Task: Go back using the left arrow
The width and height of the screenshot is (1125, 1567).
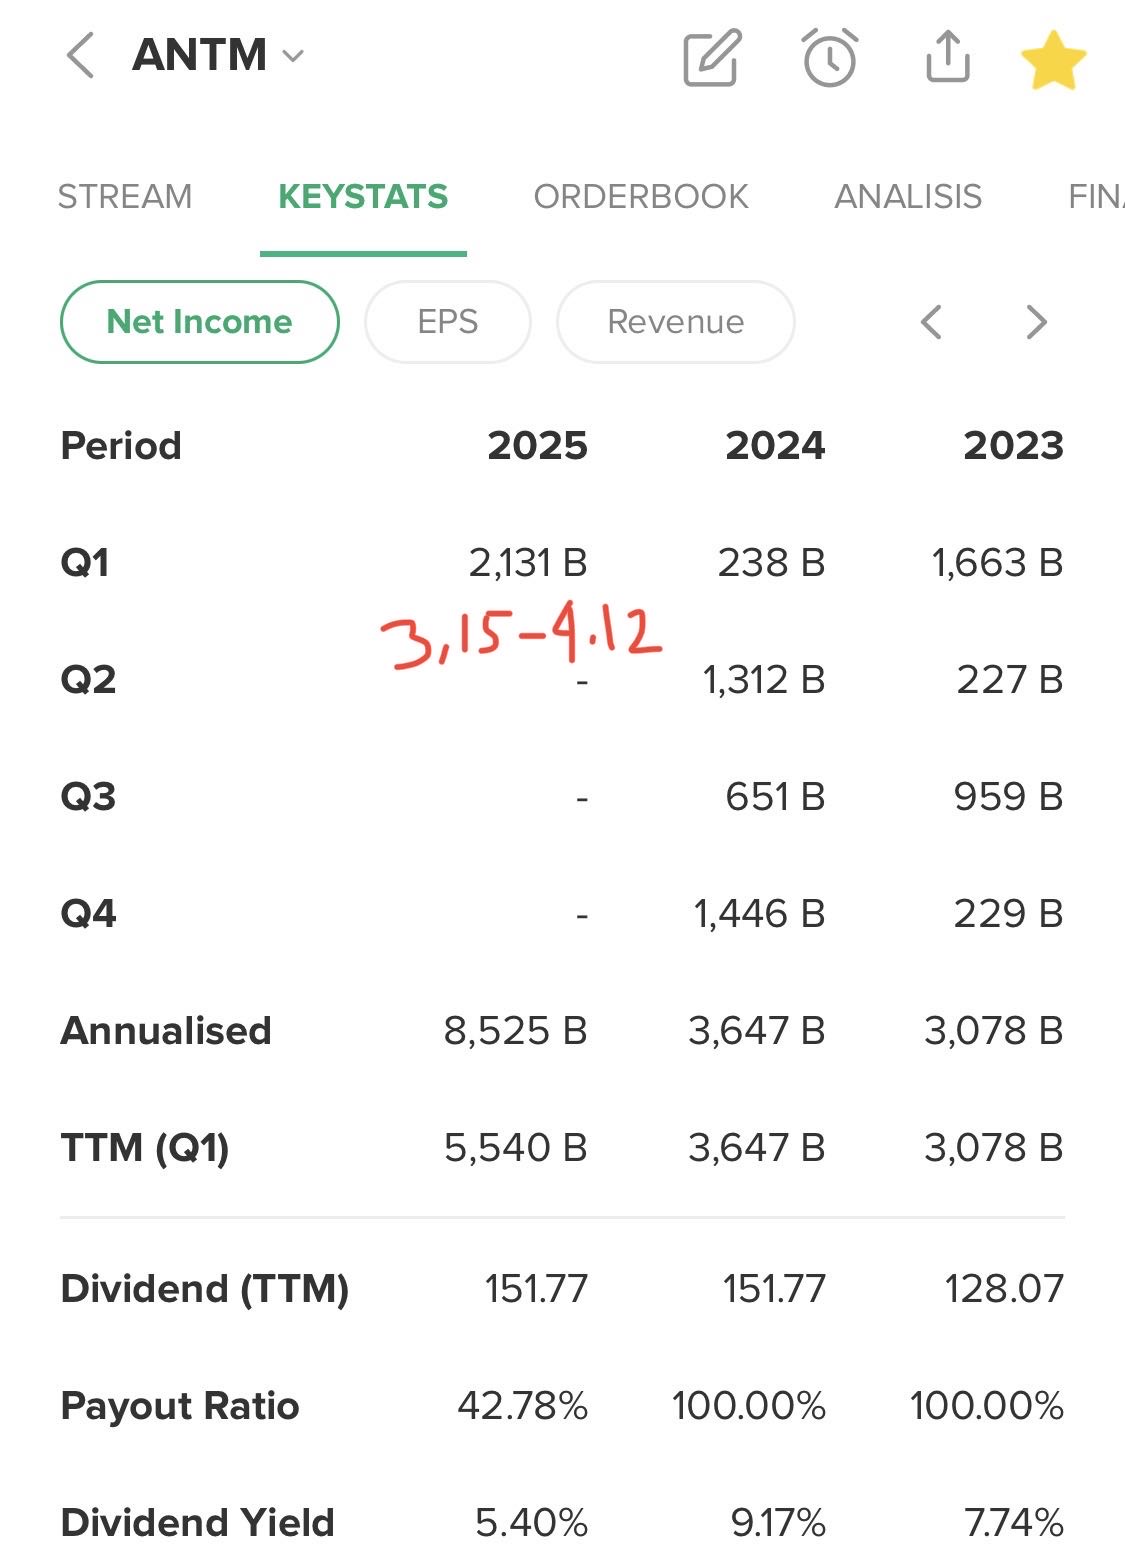Action: coord(80,55)
